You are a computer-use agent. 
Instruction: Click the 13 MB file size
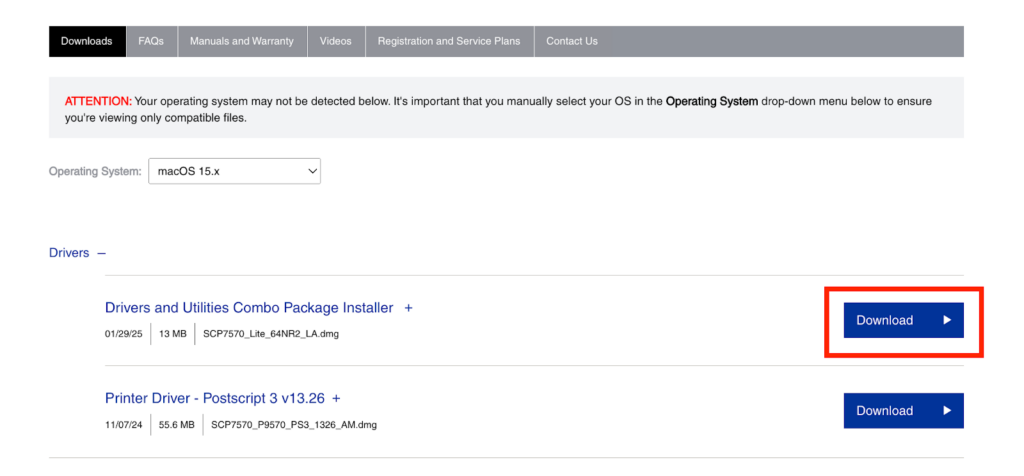172,334
